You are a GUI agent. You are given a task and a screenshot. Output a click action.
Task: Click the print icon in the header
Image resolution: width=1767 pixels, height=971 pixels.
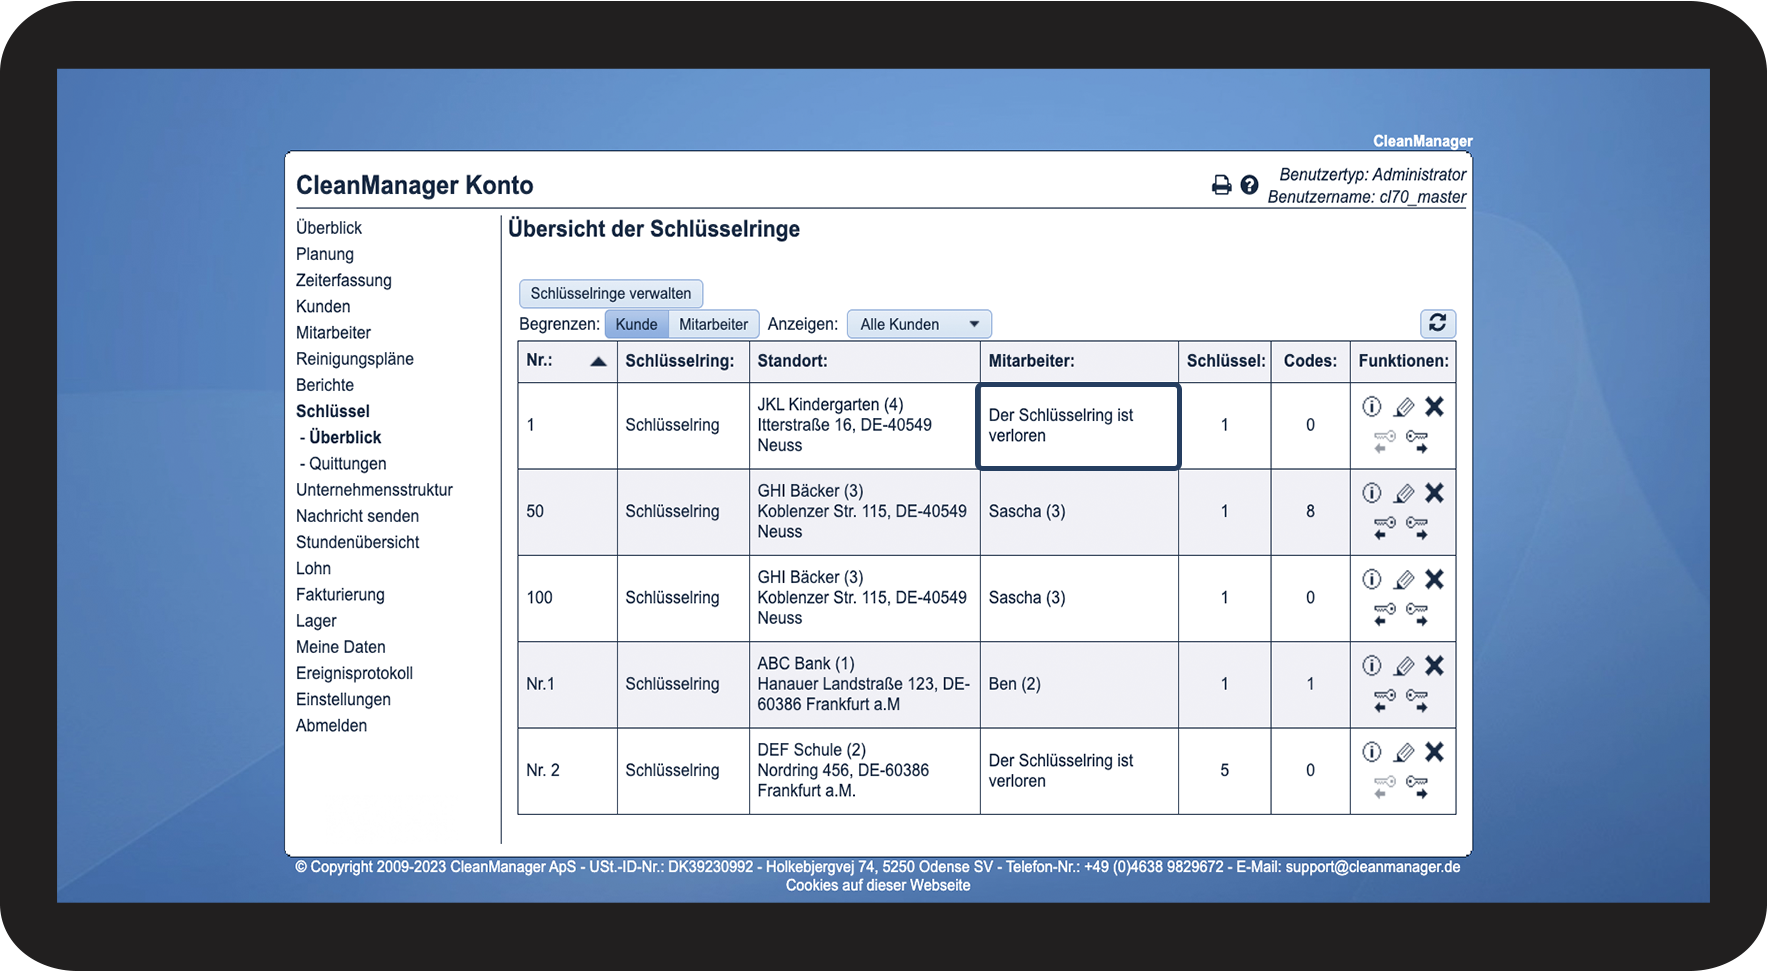1221,185
